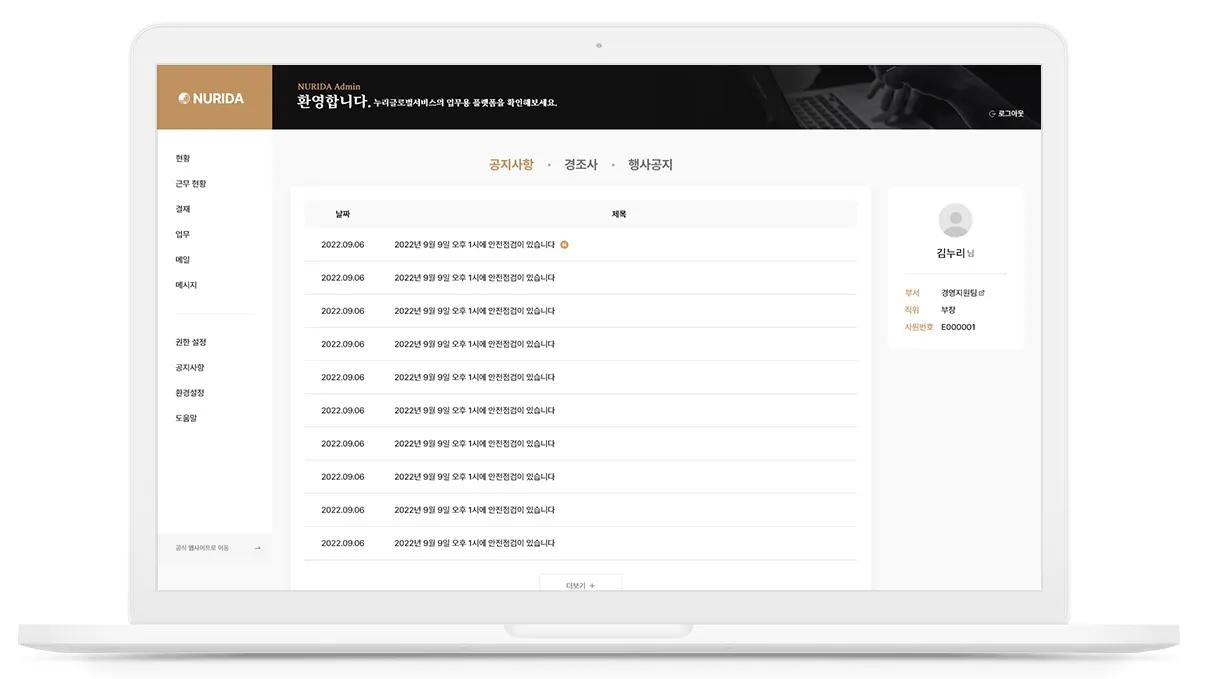1210x679 pixels.
Task: Open 도움말 in the sidebar
Action: 186,418
